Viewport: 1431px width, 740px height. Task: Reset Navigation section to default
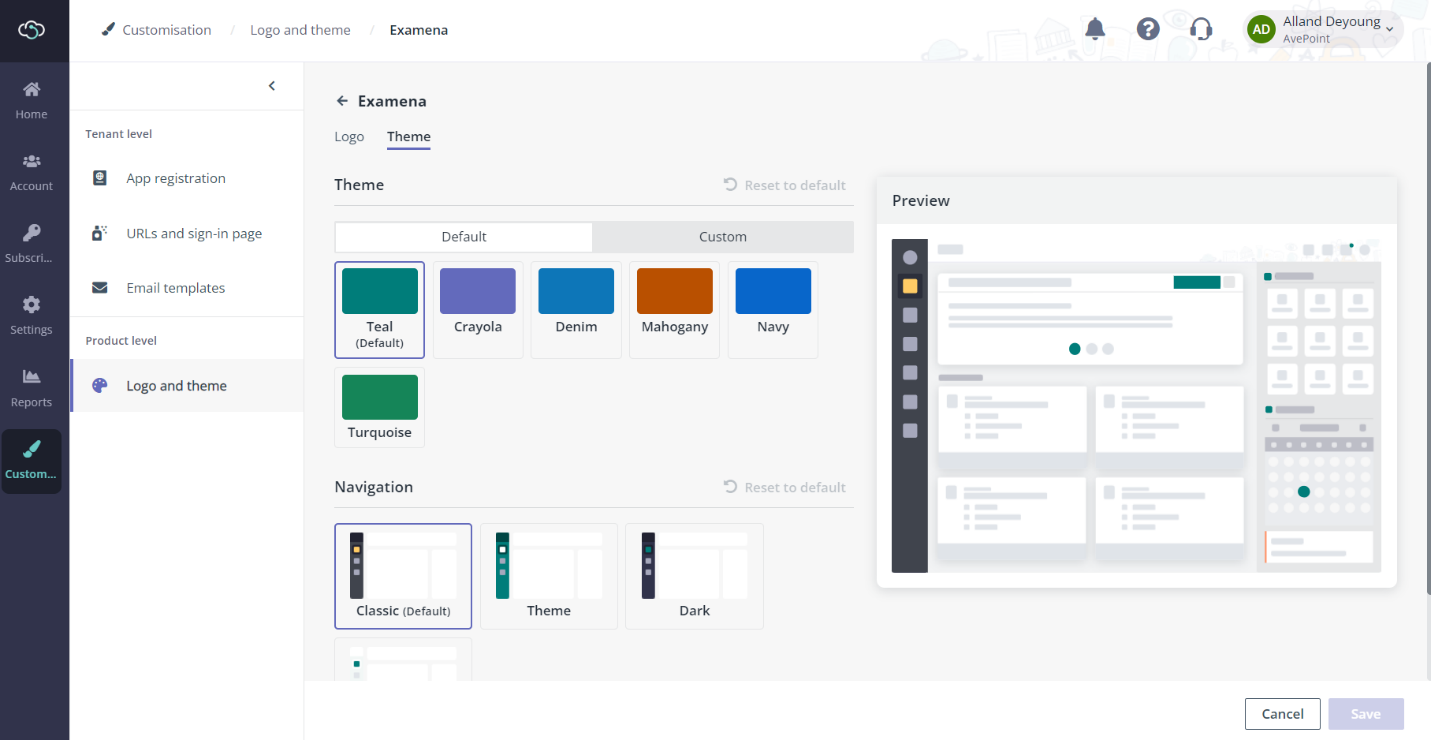785,487
